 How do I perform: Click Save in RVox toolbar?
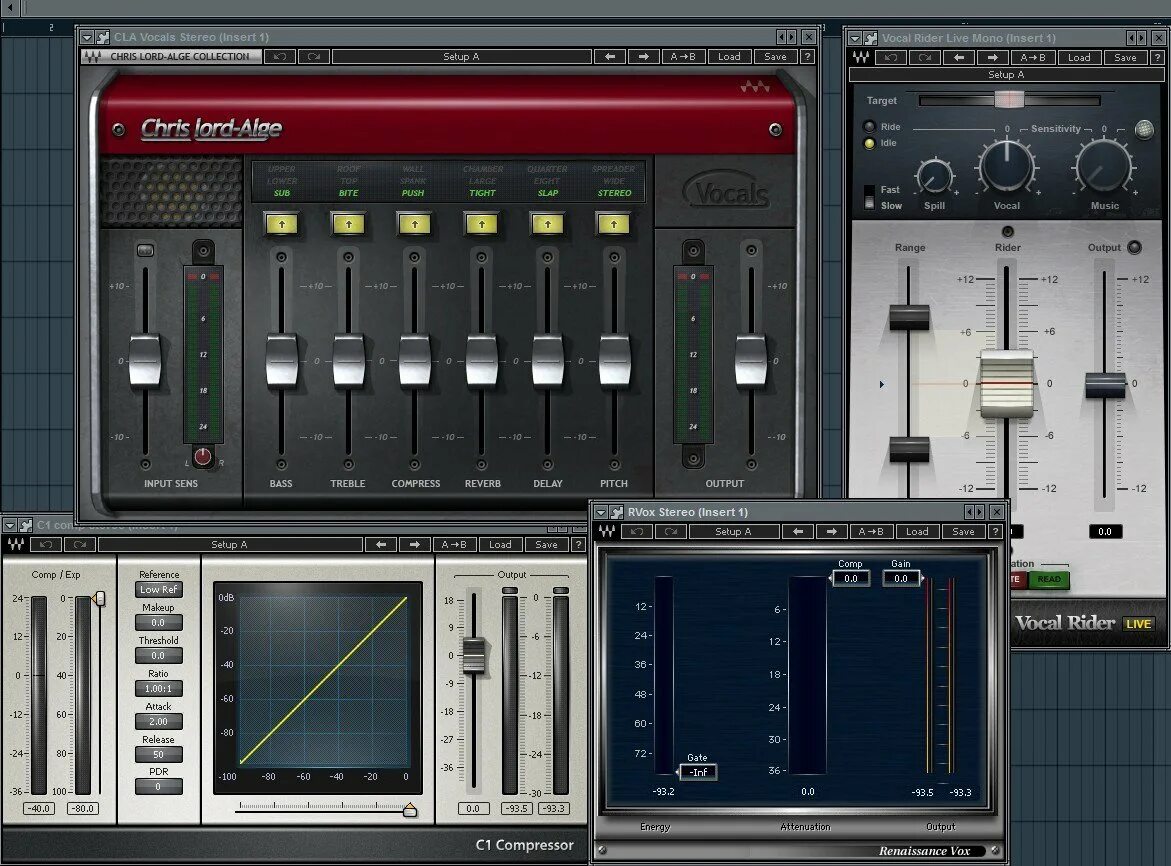(x=963, y=532)
